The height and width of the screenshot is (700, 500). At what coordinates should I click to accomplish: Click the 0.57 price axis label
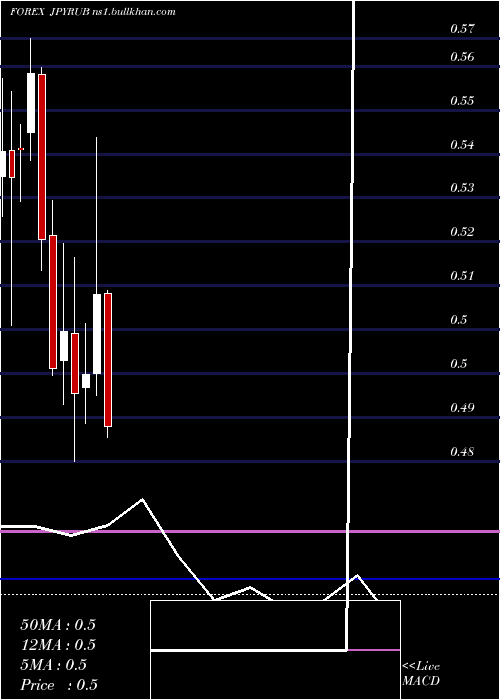coord(462,29)
